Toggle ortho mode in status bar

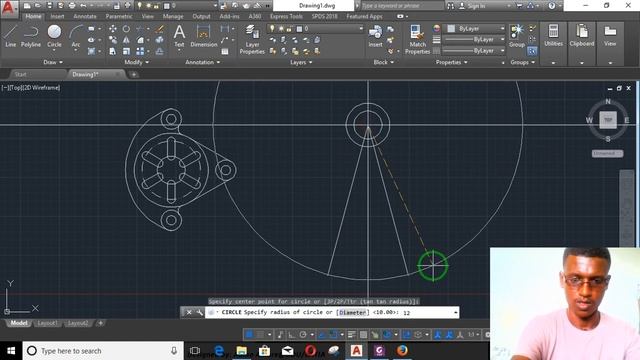(291, 335)
